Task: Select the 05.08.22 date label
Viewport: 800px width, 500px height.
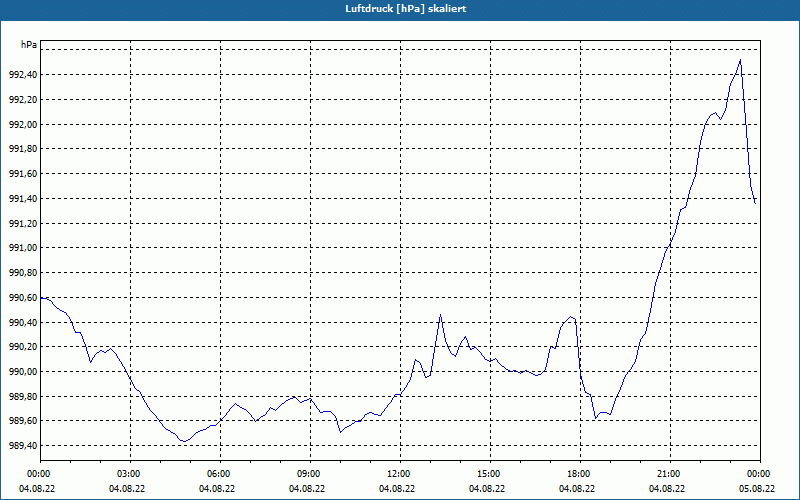Action: [x=757, y=489]
